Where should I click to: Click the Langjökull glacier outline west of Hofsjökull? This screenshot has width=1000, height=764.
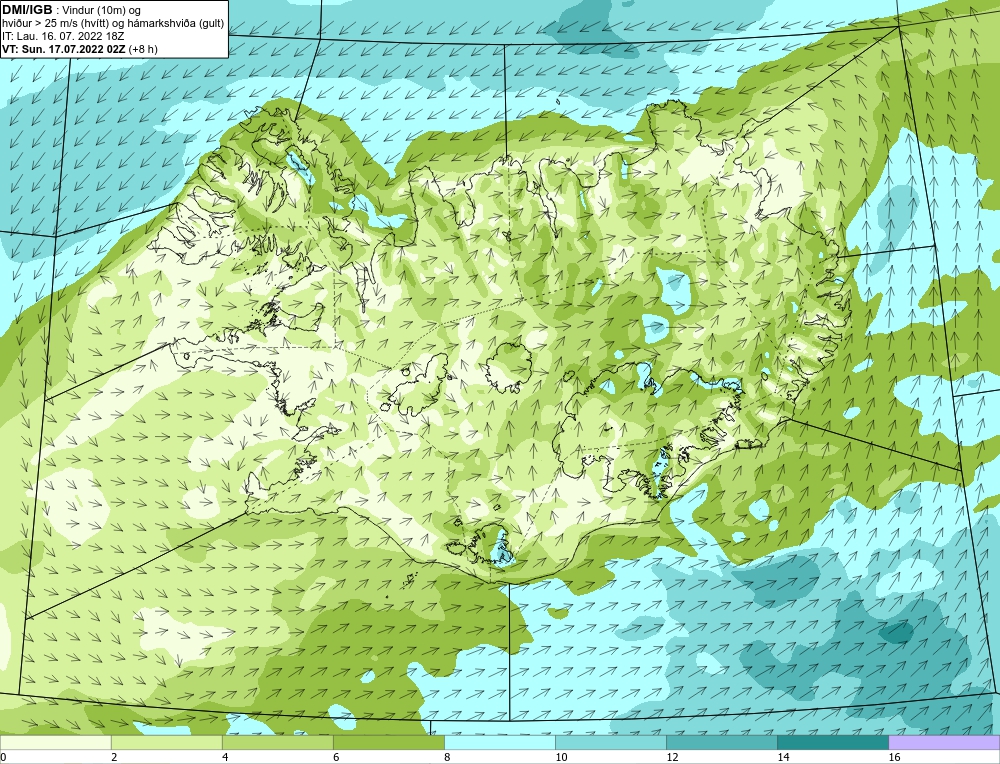[416, 385]
